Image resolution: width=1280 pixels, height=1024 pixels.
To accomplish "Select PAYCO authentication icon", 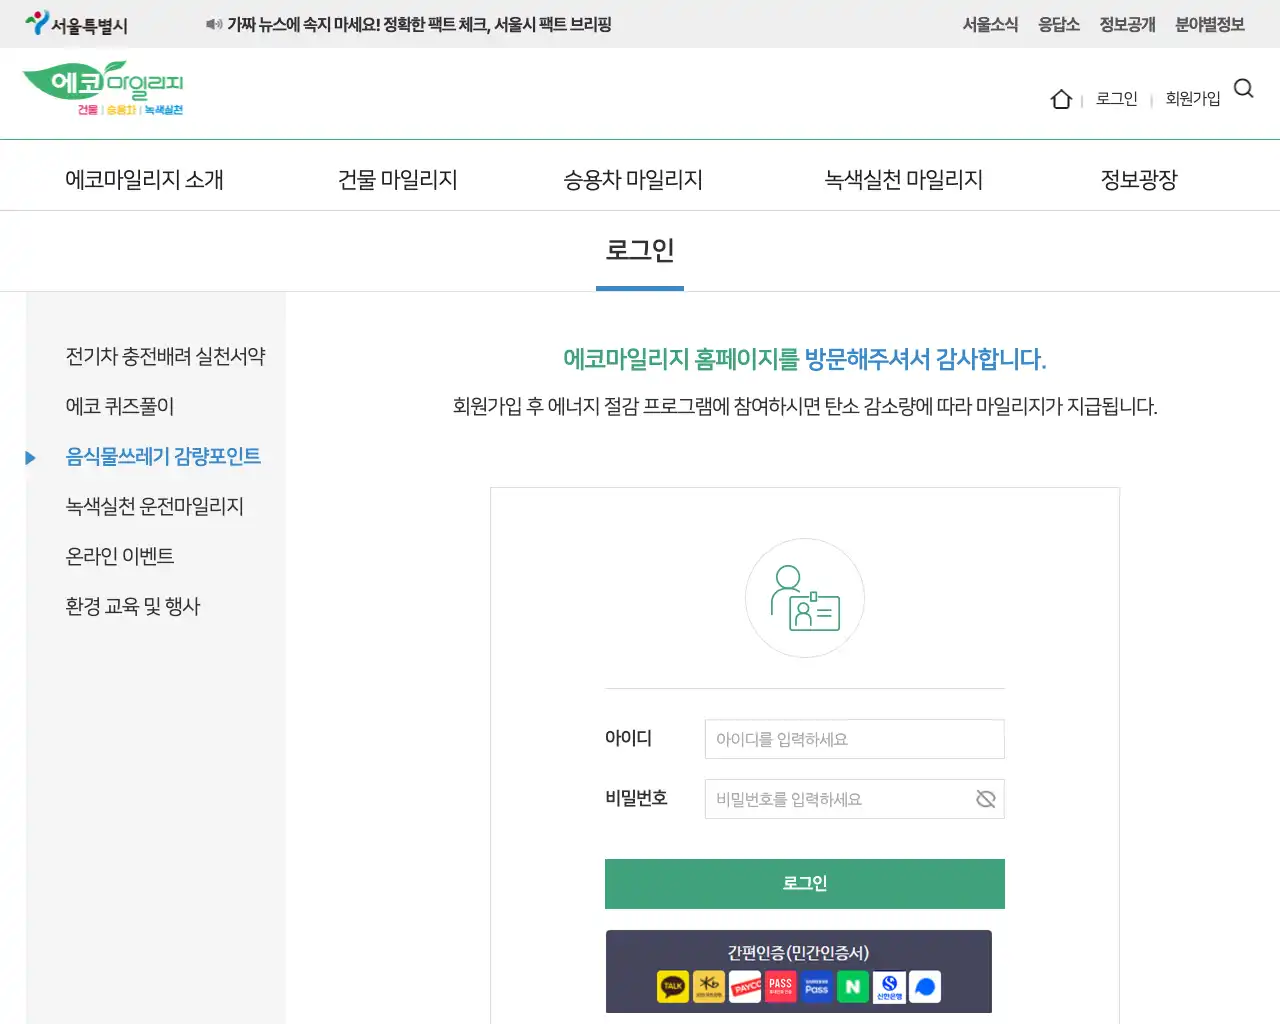I will [x=745, y=987].
